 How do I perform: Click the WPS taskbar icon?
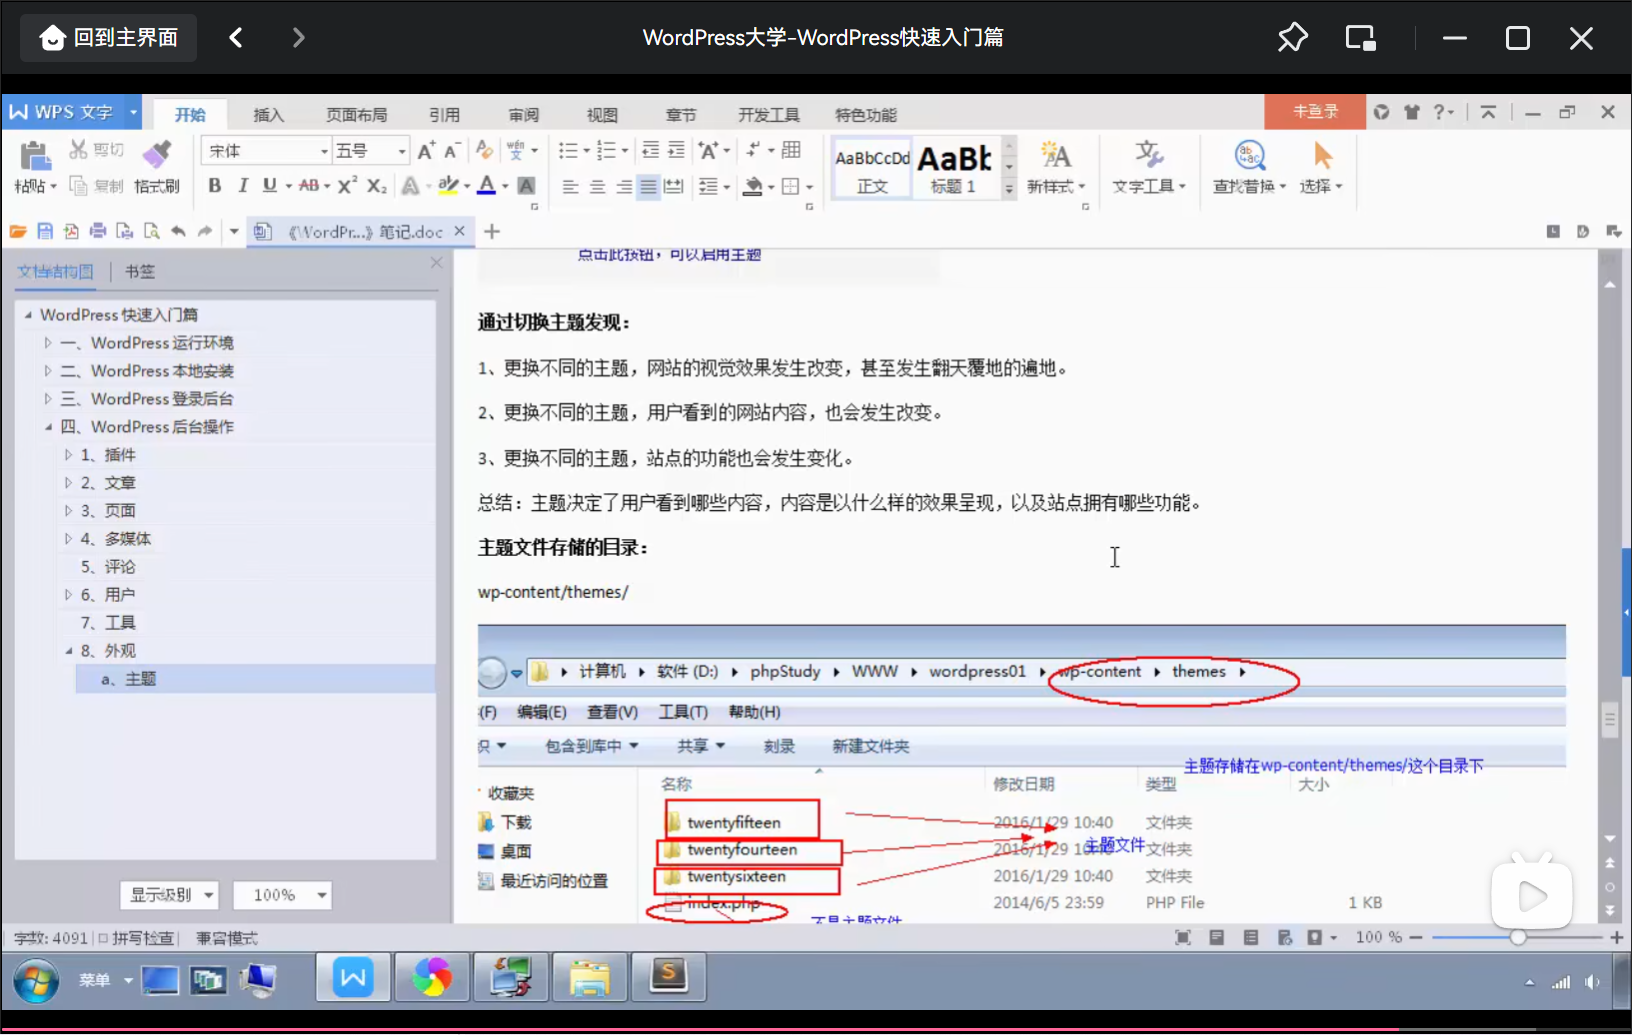pyautogui.click(x=353, y=977)
